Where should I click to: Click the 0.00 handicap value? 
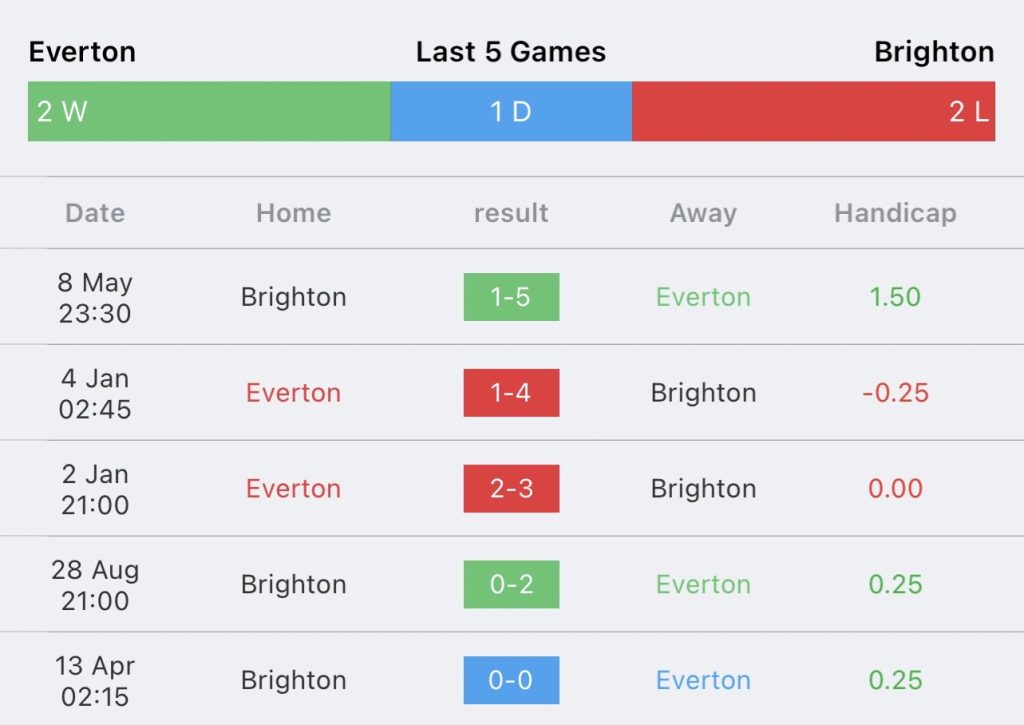(x=895, y=489)
